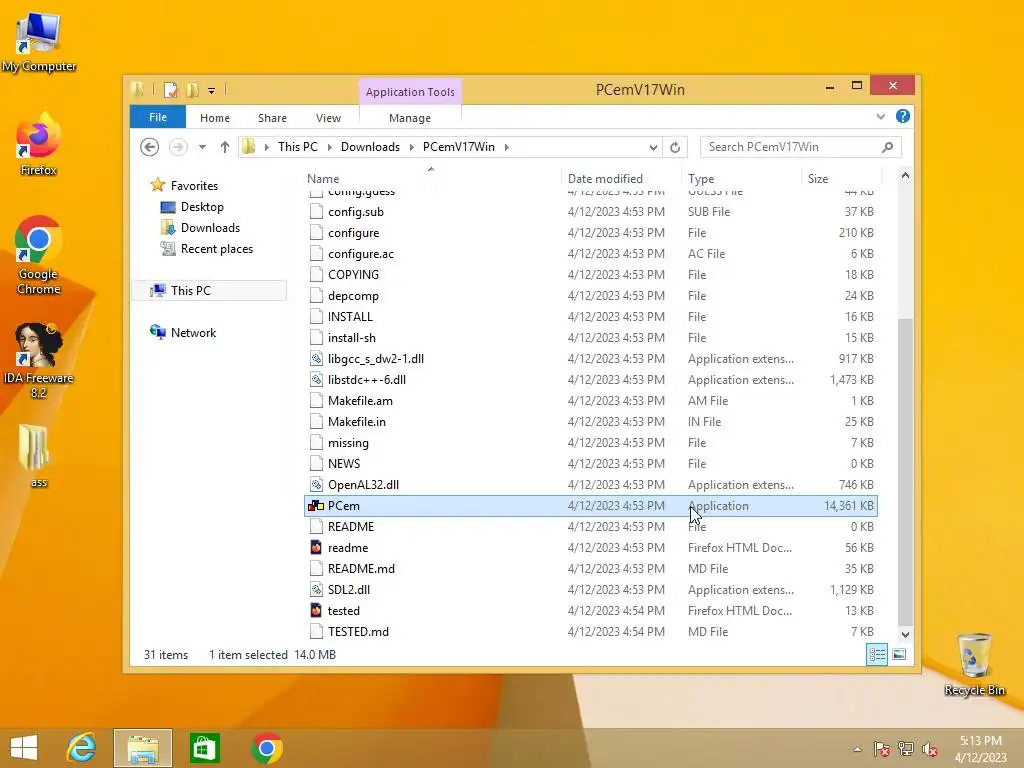Open the My Computer desktop shortcut
This screenshot has width=1024, height=768.
click(39, 42)
